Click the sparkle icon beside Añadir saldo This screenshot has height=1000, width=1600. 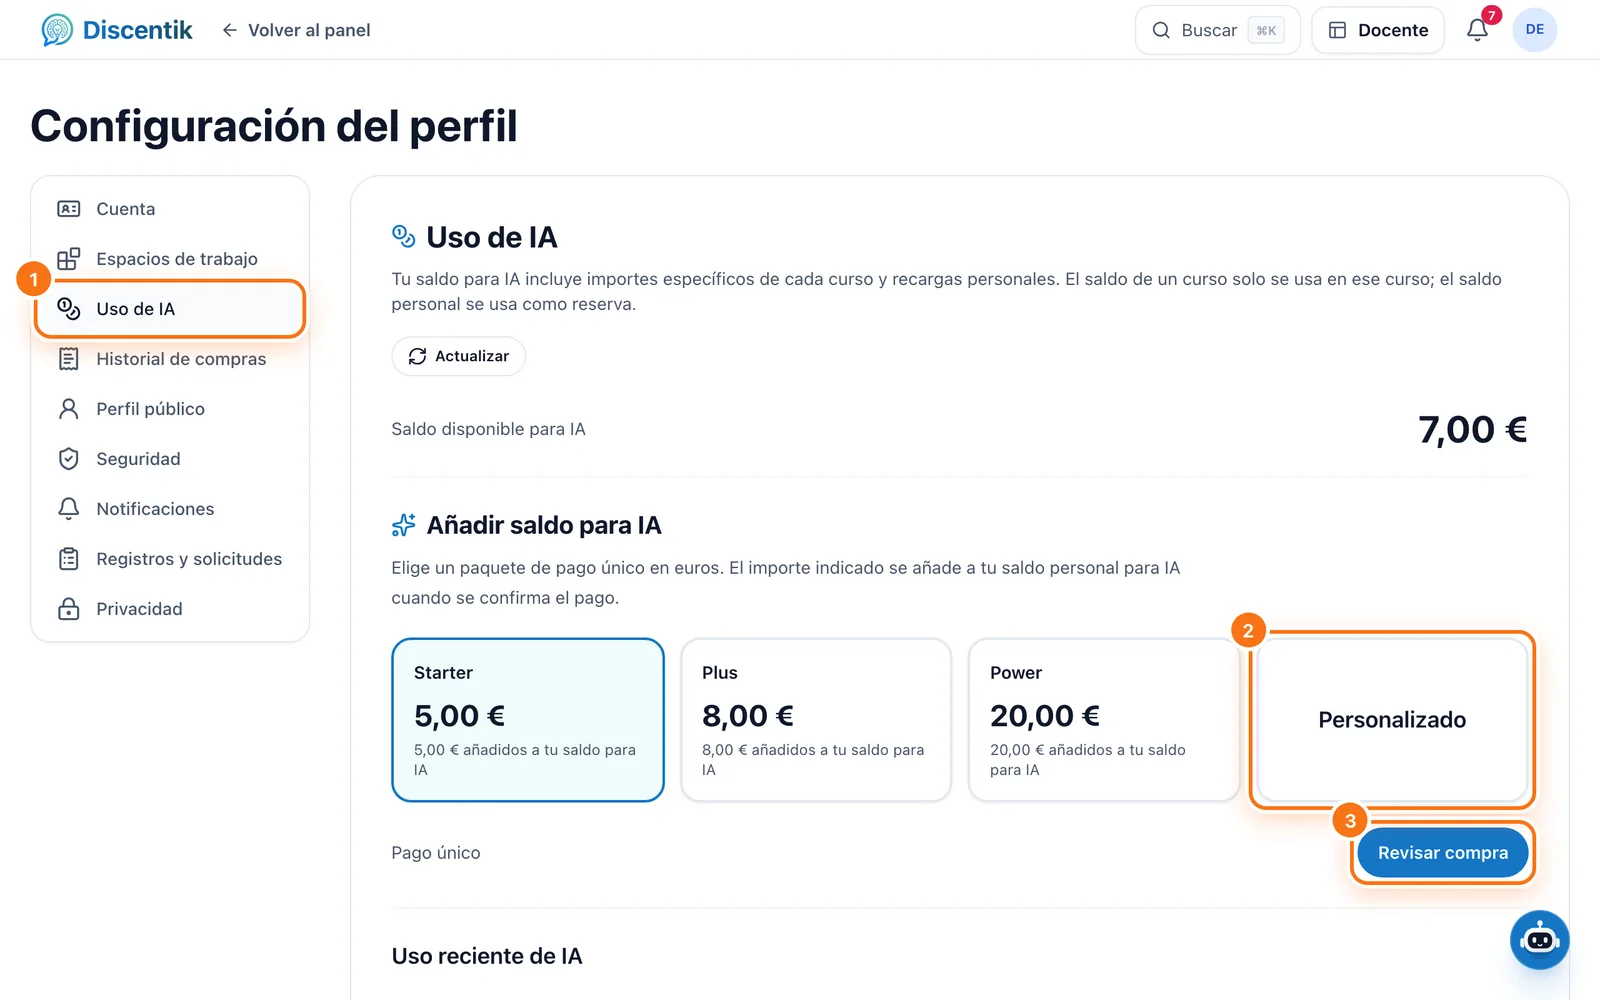point(404,525)
